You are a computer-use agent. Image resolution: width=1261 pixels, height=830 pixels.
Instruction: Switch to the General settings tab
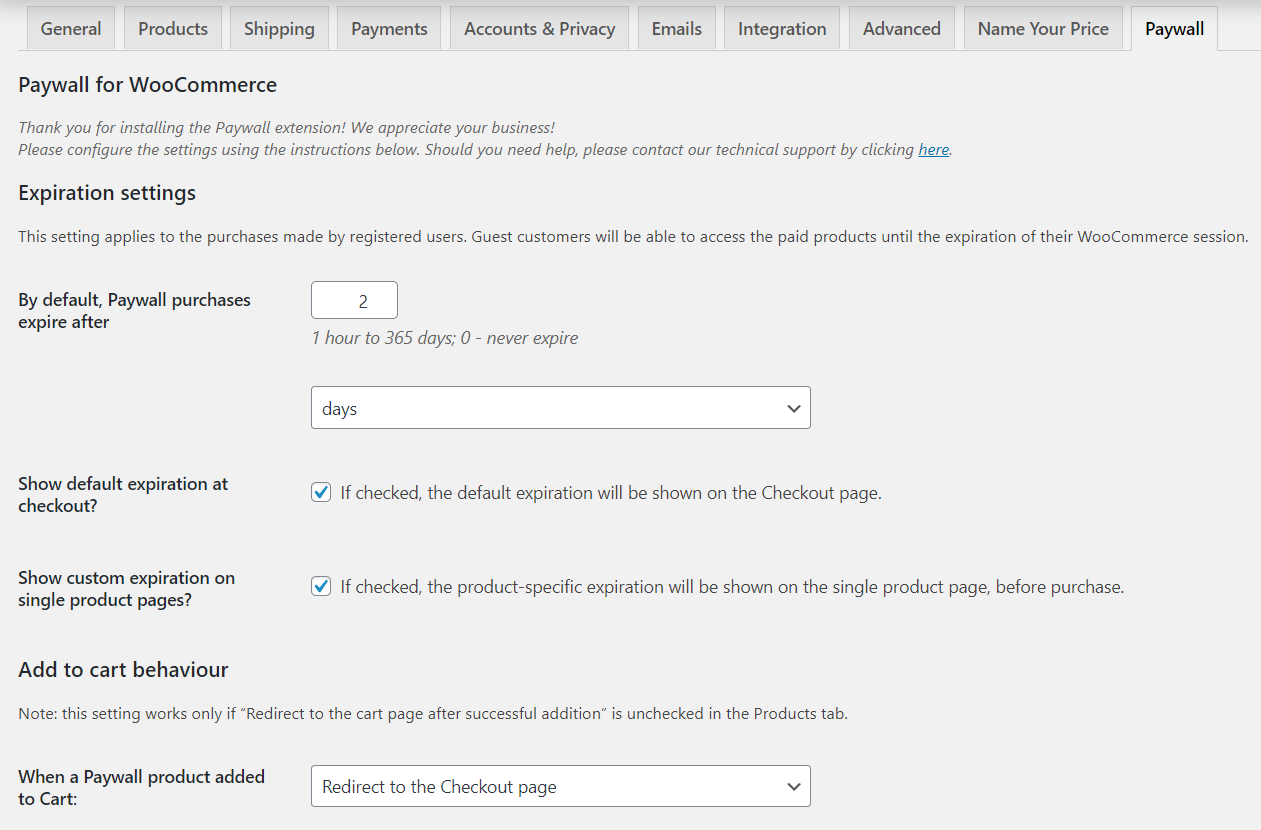point(70,28)
